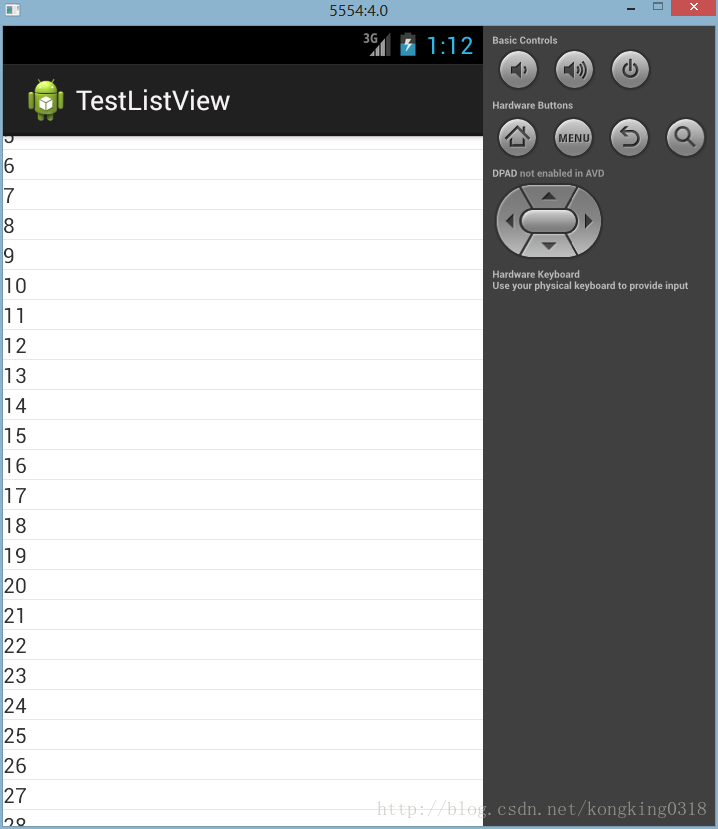This screenshot has height=829, width=718.
Task: Click the DPAD right arrow
Action: point(588,221)
